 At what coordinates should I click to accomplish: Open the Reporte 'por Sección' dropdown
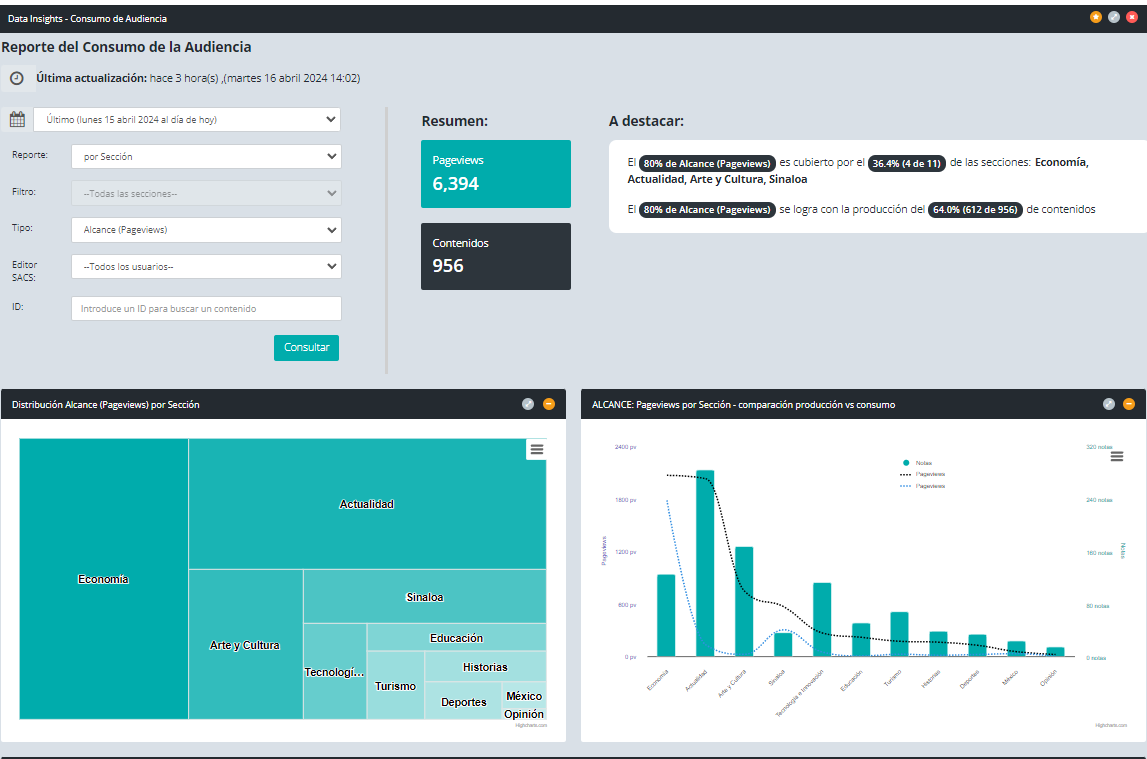click(206, 157)
